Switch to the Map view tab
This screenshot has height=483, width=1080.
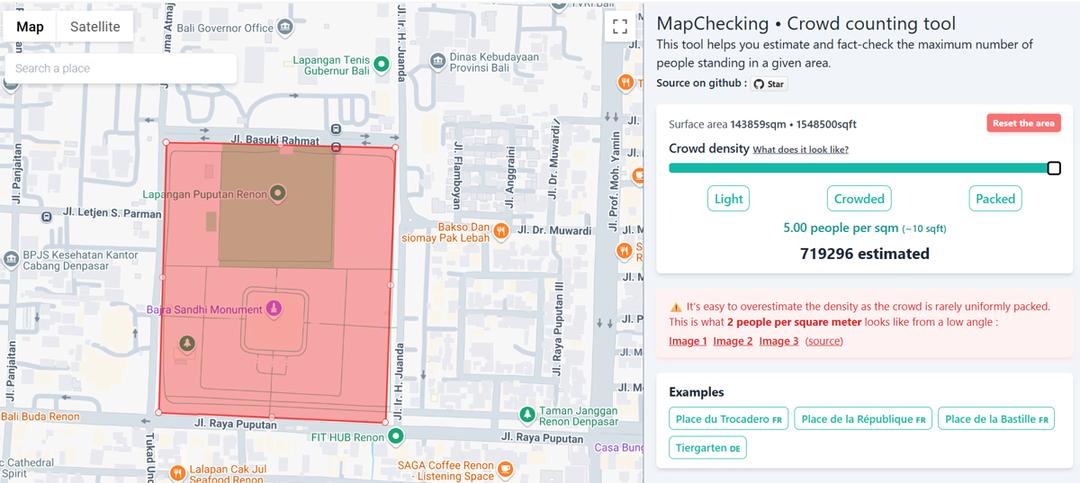[30, 27]
